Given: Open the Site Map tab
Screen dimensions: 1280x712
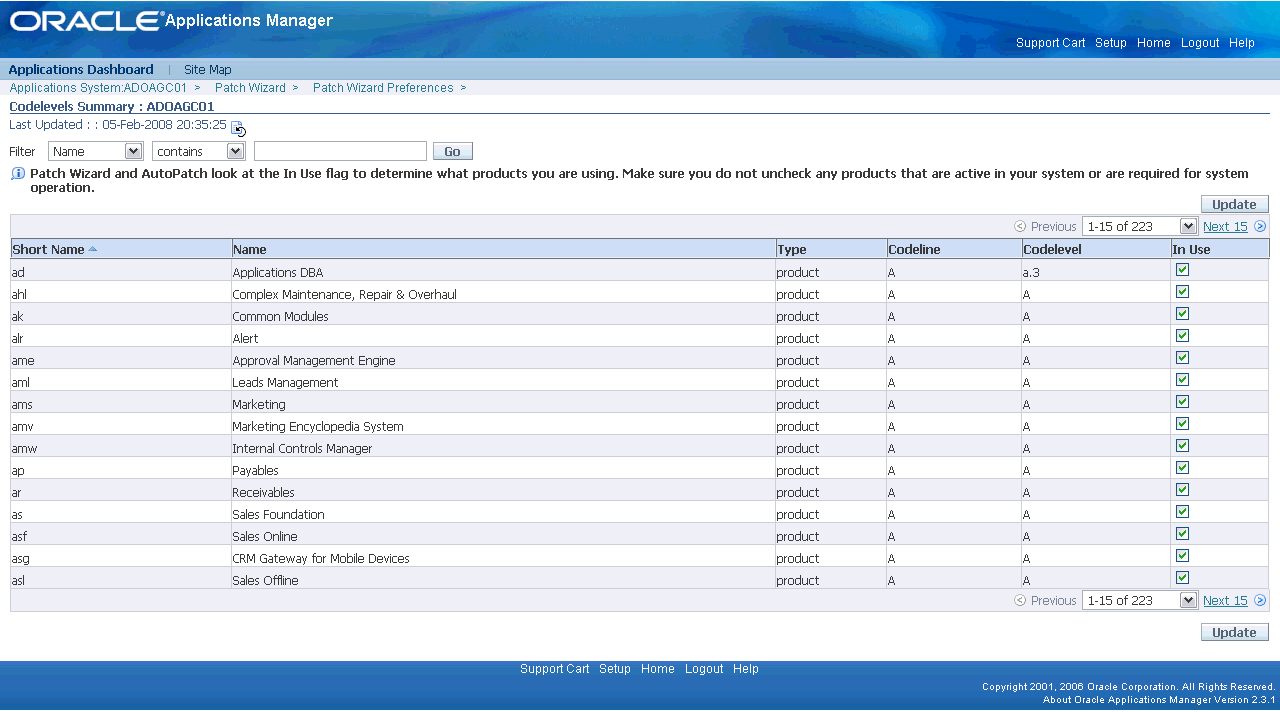Looking at the screenshot, I should [207, 70].
